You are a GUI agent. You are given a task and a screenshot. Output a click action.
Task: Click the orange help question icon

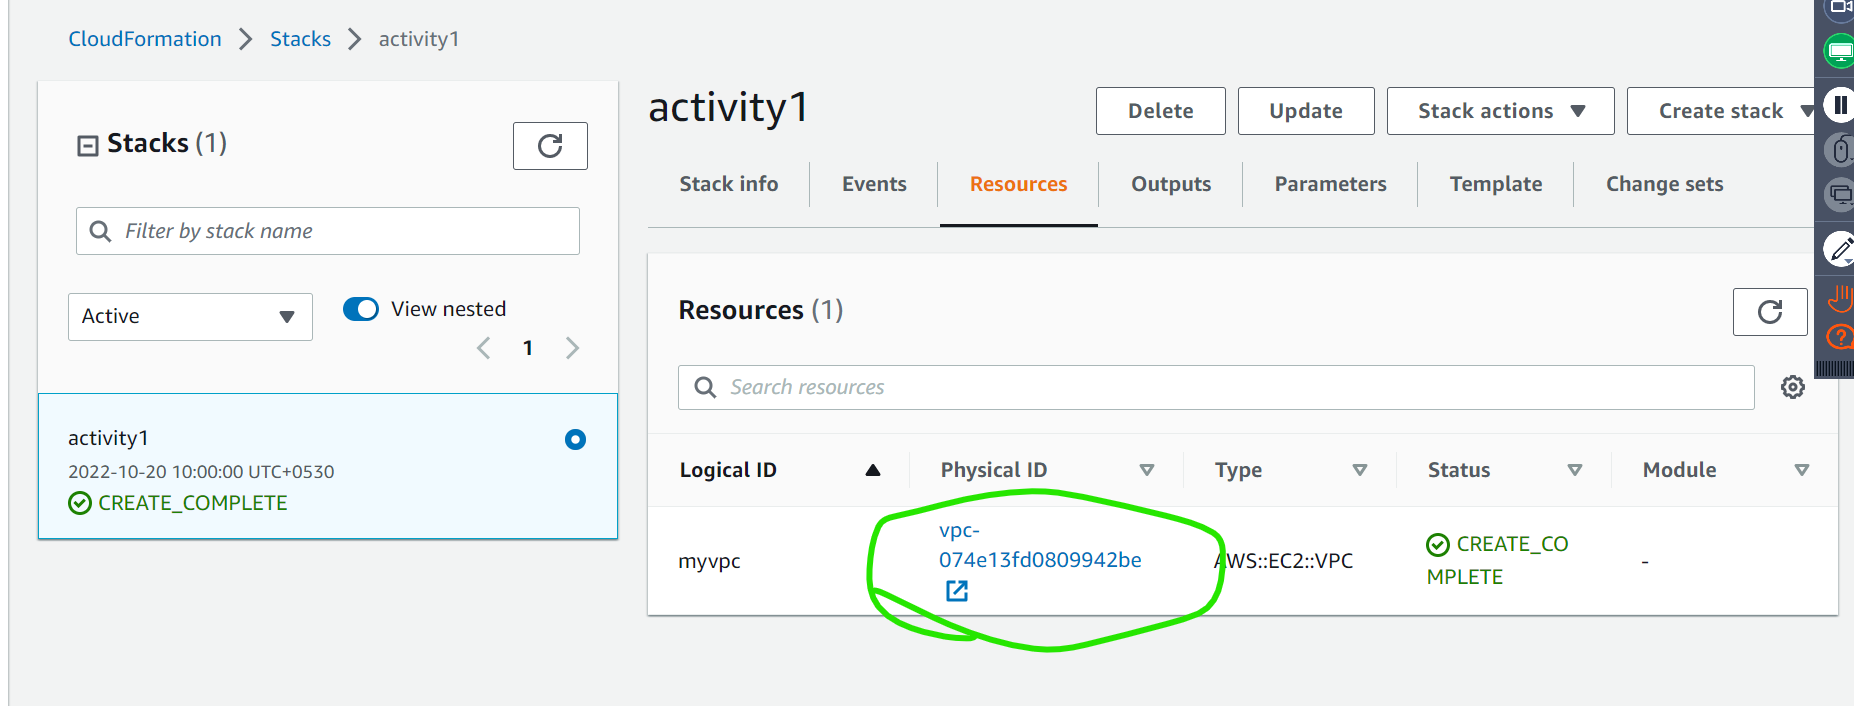click(x=1840, y=337)
